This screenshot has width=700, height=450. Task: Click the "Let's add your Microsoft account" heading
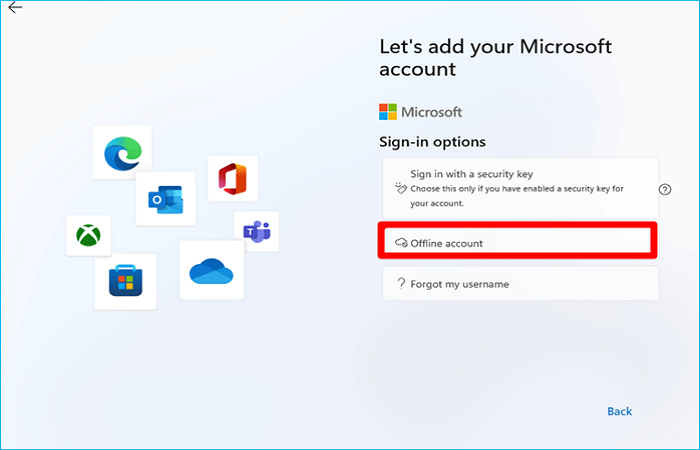pyautogui.click(x=495, y=57)
